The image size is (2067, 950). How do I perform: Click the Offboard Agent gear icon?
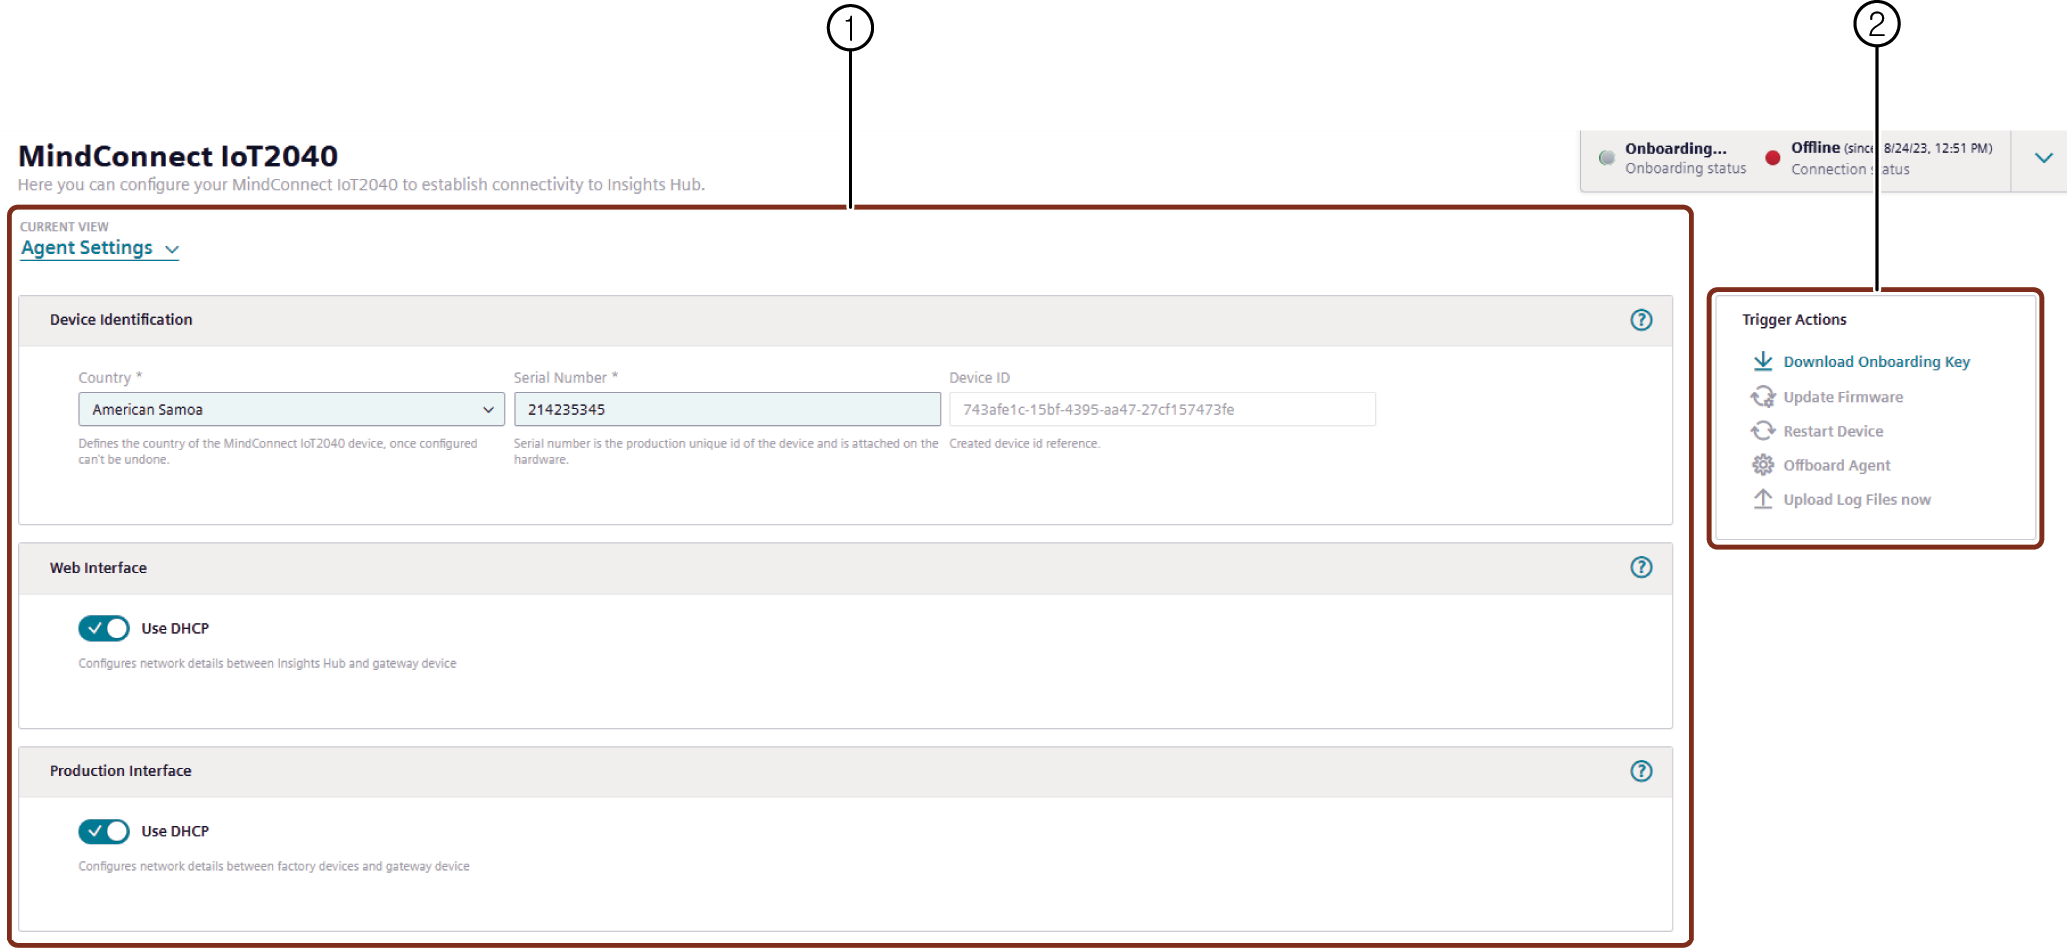click(1763, 465)
